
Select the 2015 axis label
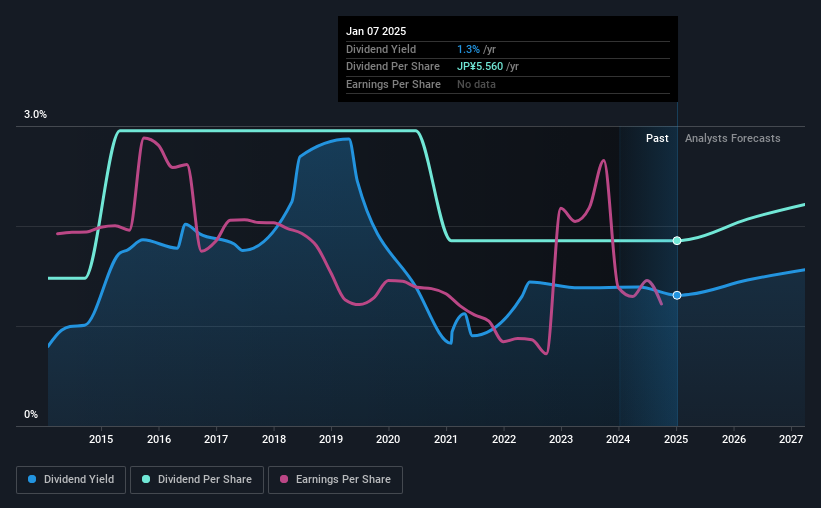tap(101, 439)
